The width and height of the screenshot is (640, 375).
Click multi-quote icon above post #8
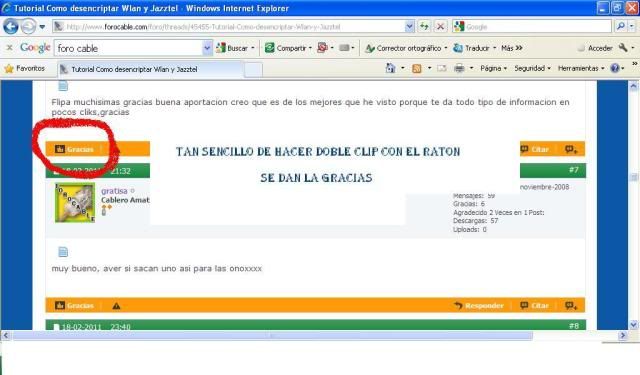(571, 306)
